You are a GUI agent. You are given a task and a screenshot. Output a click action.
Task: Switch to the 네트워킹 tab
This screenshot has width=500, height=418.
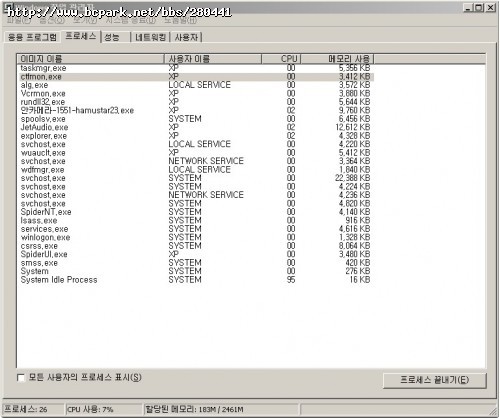pyautogui.click(x=150, y=37)
